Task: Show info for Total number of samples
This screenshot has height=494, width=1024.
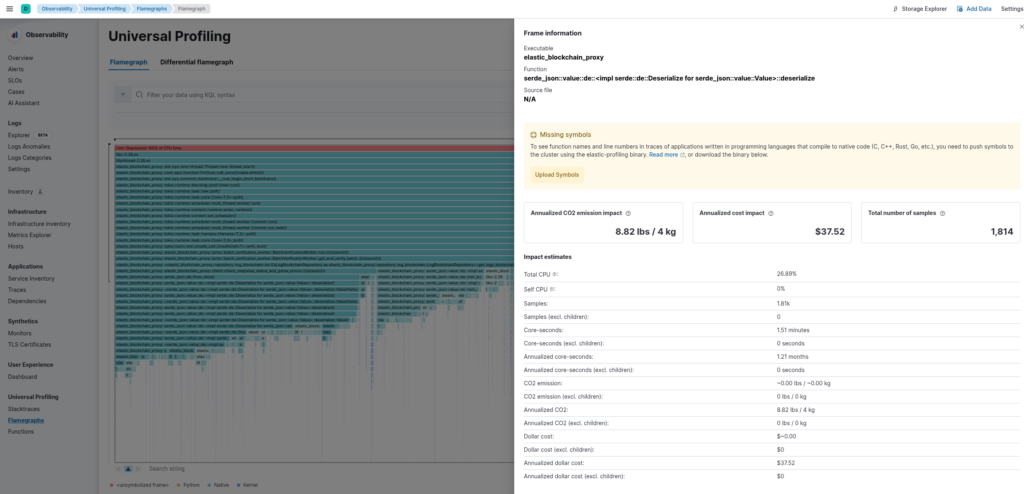Action: pyautogui.click(x=942, y=213)
